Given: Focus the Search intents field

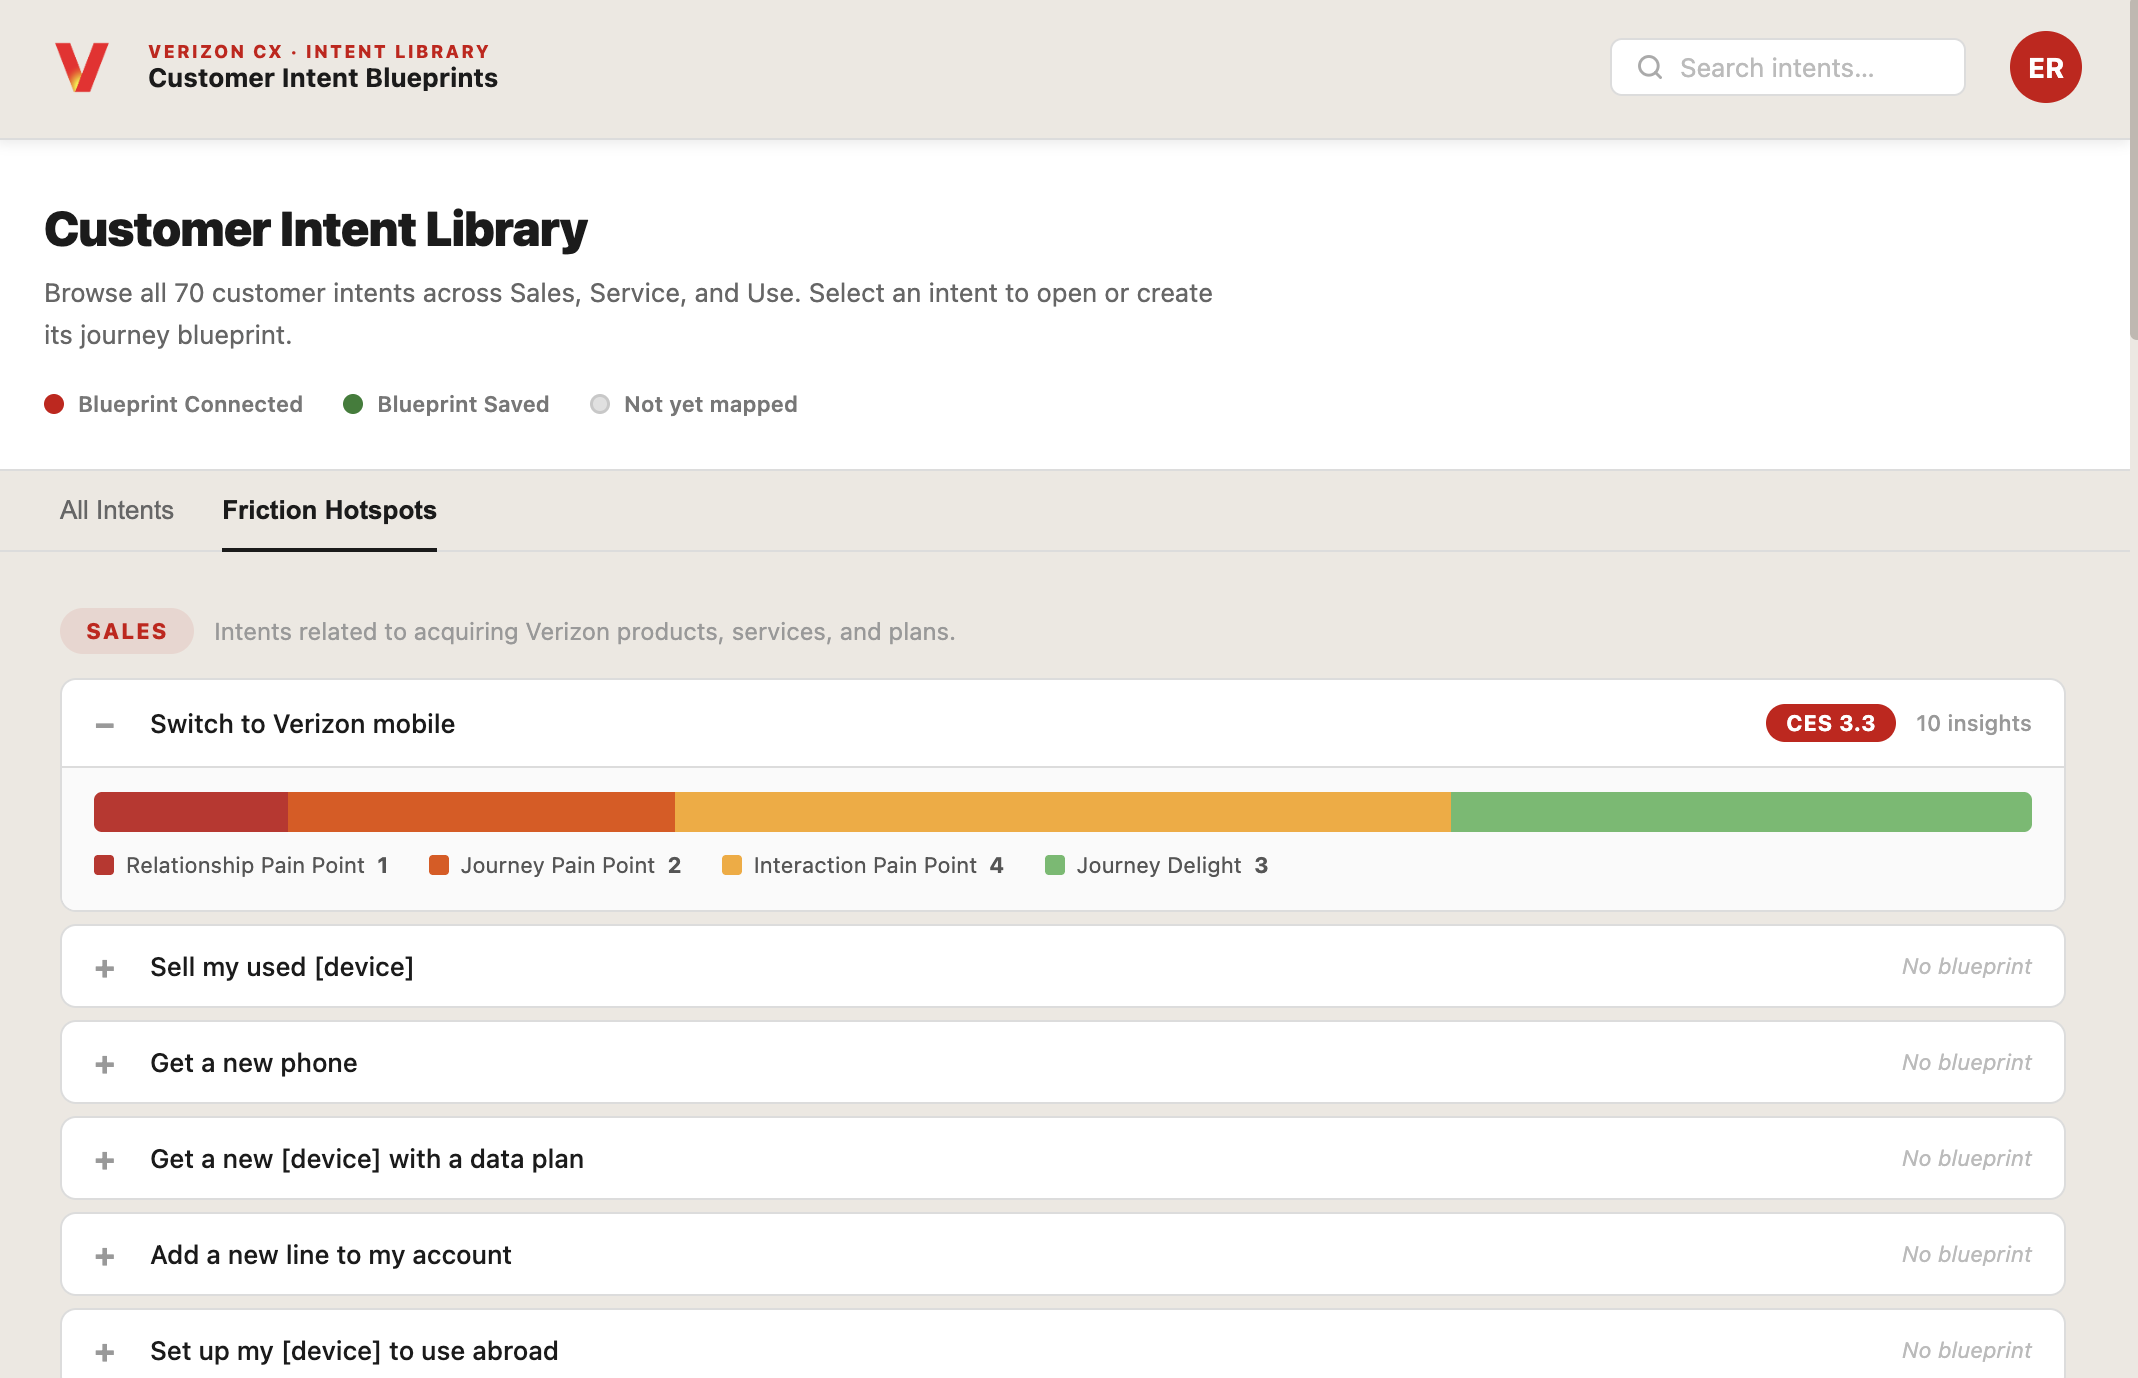Looking at the screenshot, I should (1788, 67).
